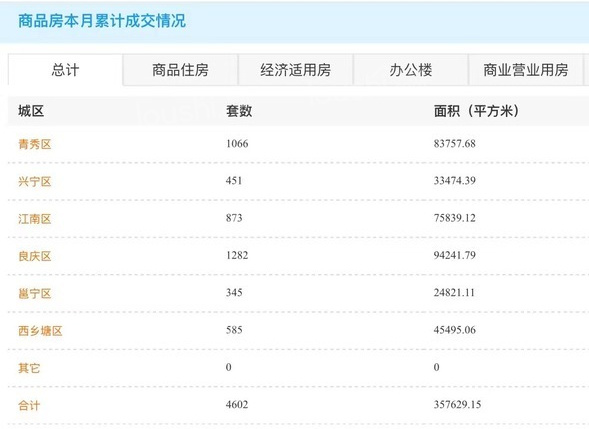Image resolution: width=589 pixels, height=429 pixels.
Task: Switch to the 总计 tab
Action: tap(65, 70)
